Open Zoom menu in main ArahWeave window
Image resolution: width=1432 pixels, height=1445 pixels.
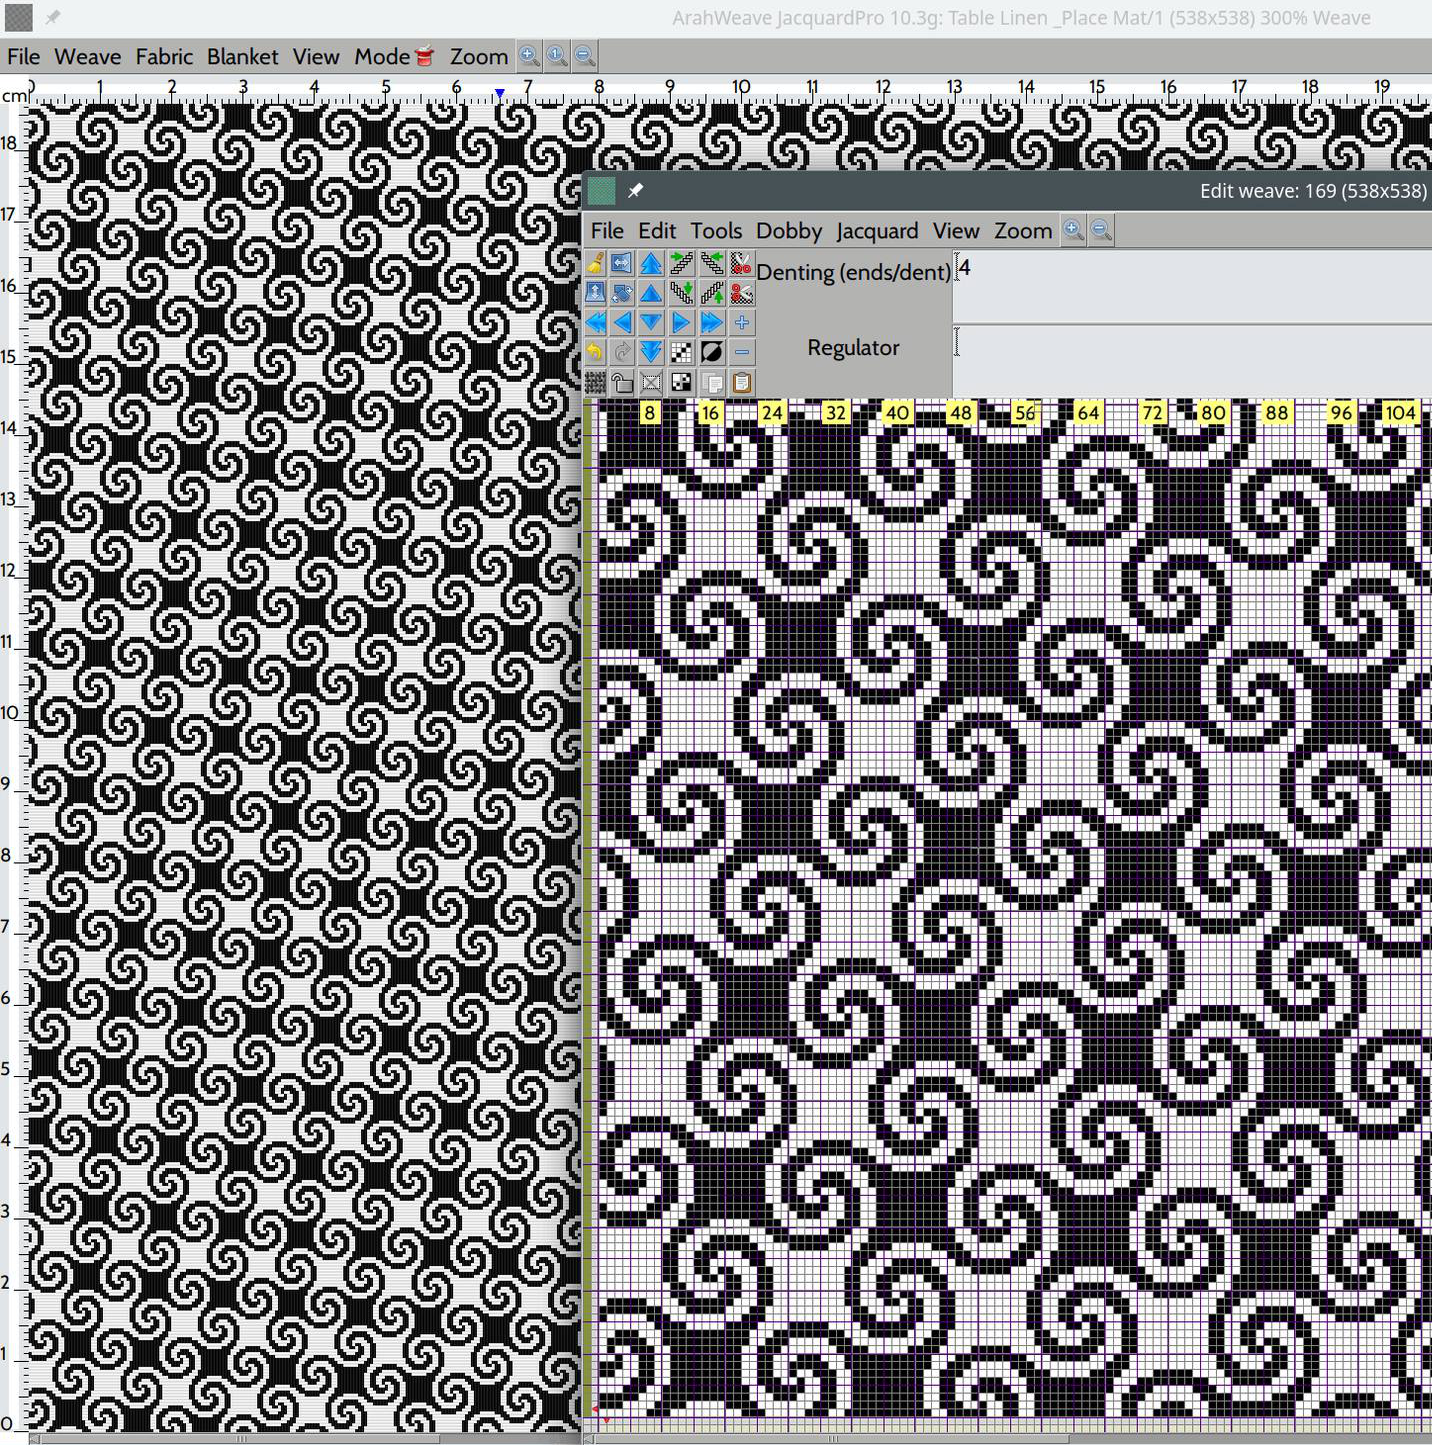tap(478, 56)
